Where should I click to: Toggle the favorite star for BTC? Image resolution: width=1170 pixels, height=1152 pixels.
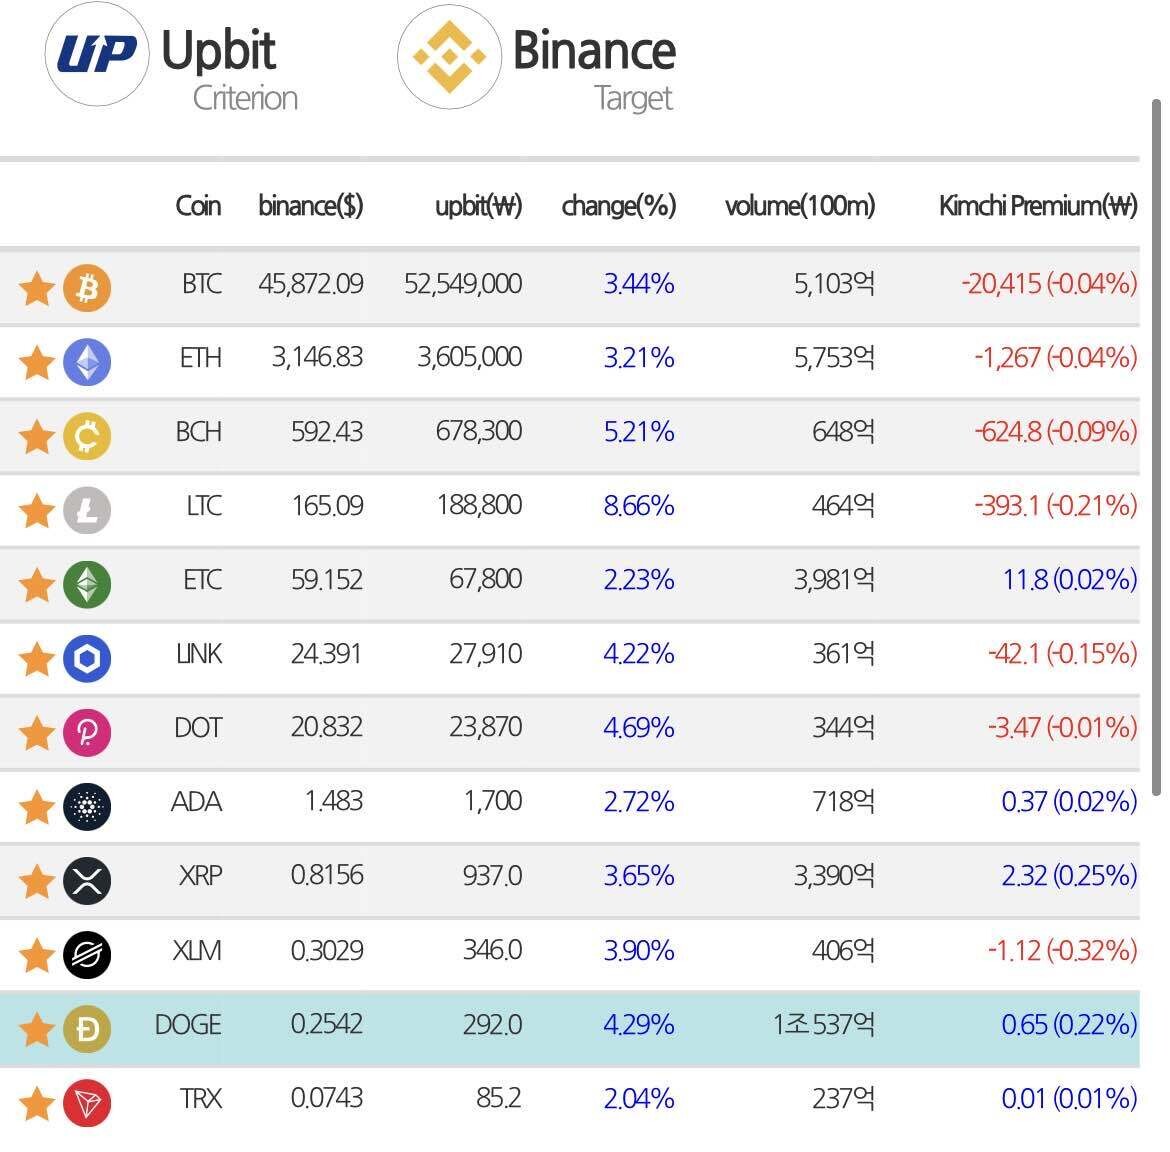pyautogui.click(x=37, y=288)
